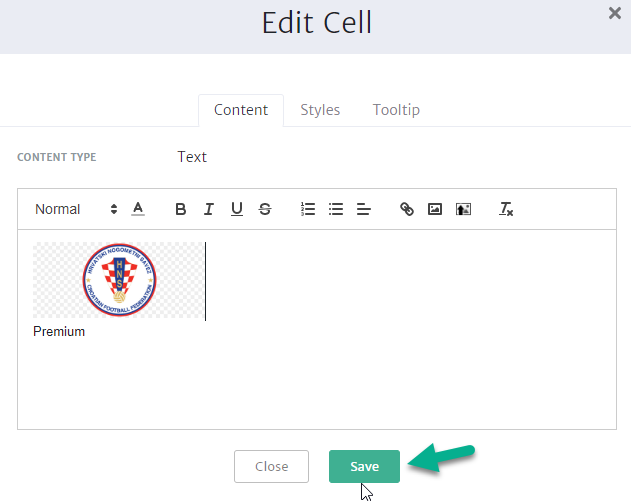
Task: Click the word Premium in the editor
Action: (59, 332)
